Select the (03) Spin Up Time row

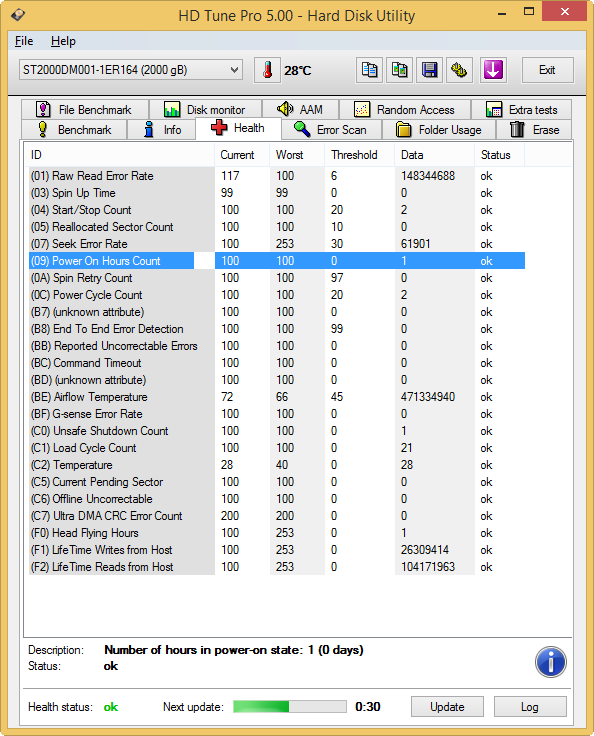click(x=277, y=193)
